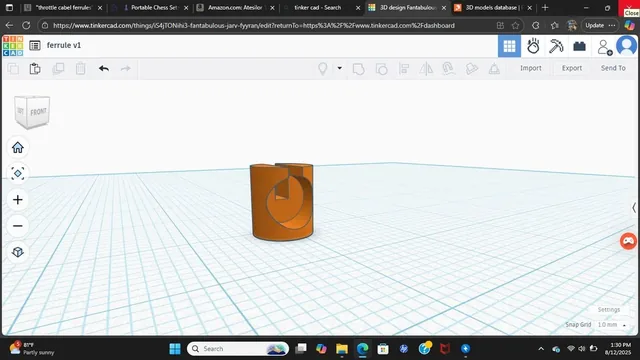Toggle orthographic/perspective view cube icon
640x360 pixels.
coord(18,252)
